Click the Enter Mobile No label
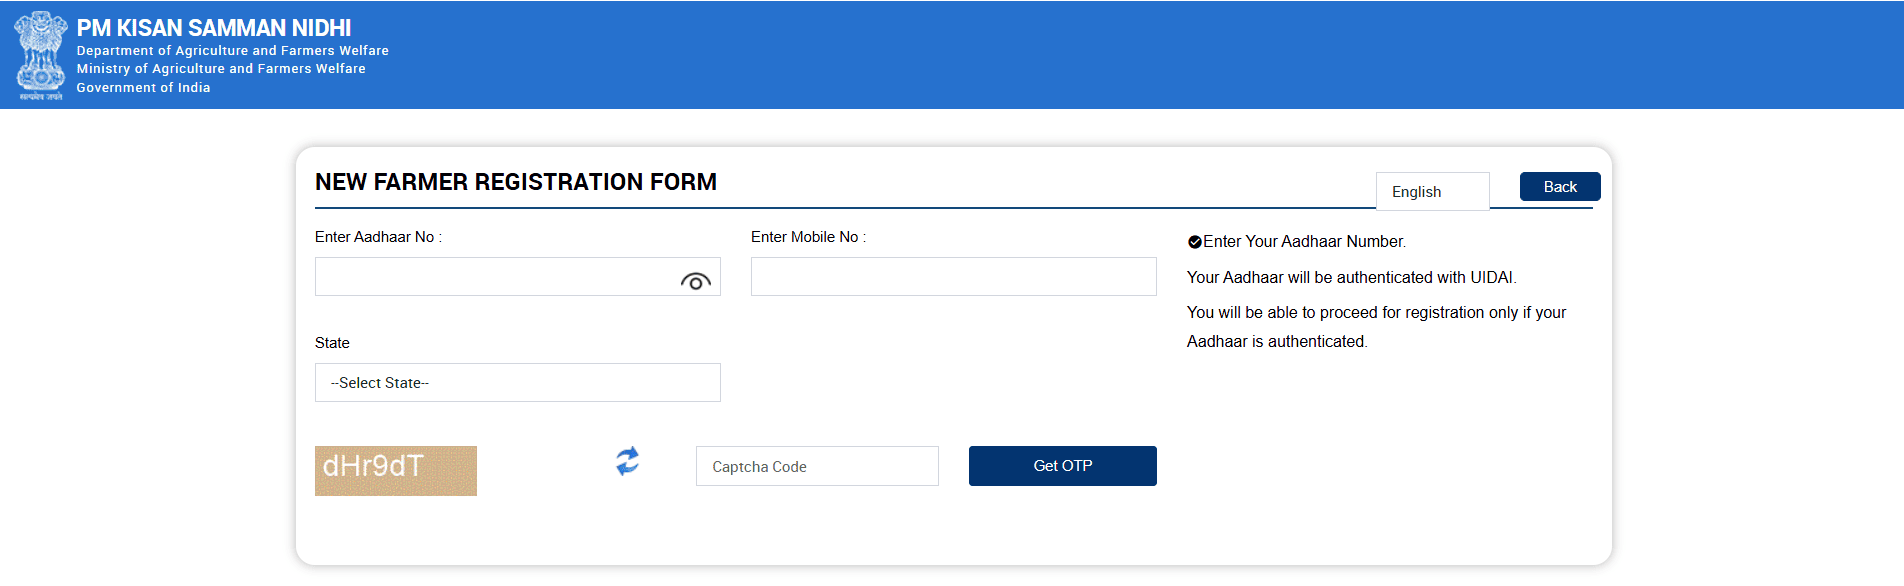The width and height of the screenshot is (1904, 586). pos(808,237)
